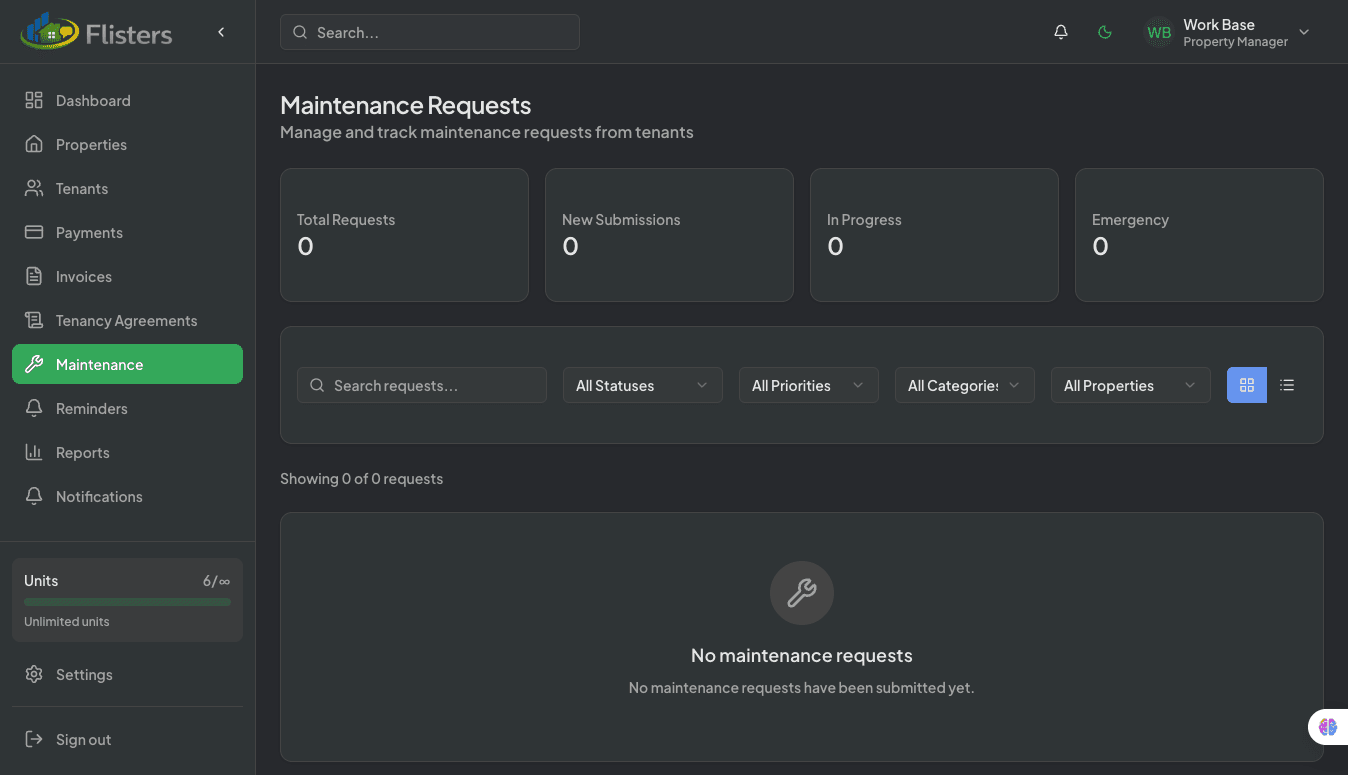
Task: Switch to grid view layout
Action: [1246, 385]
